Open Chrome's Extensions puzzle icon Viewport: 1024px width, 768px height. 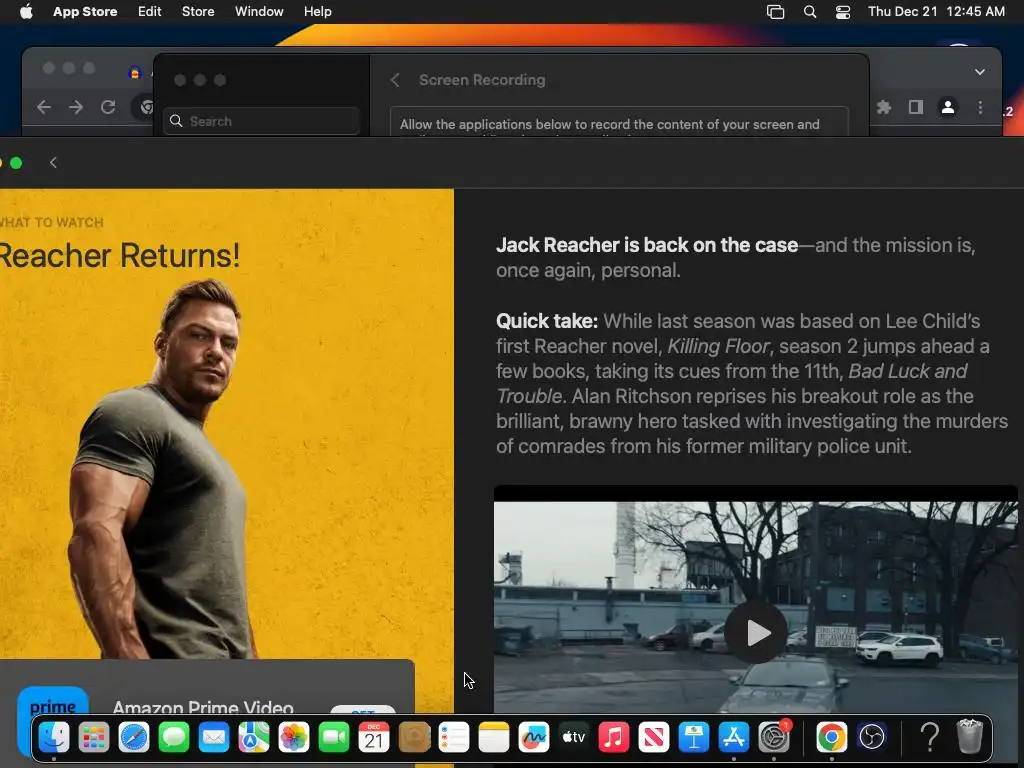pos(884,107)
